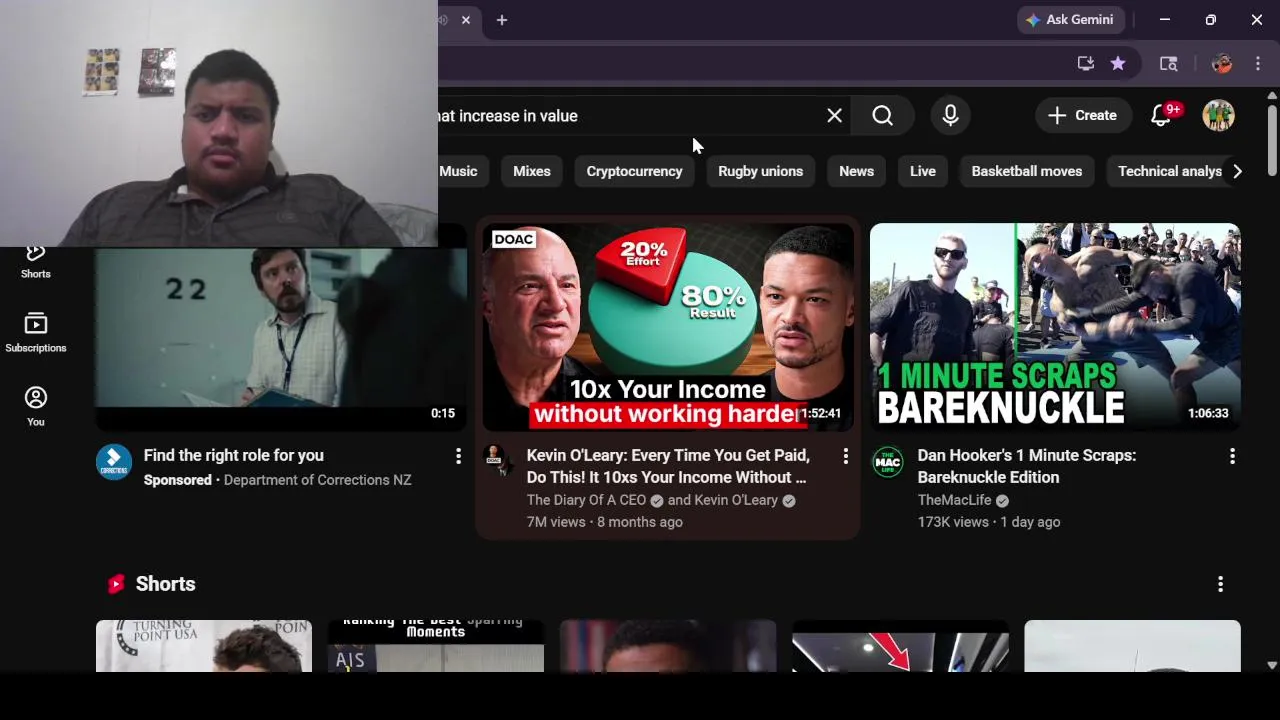Image resolution: width=1280 pixels, height=720 pixels.
Task: Select the Cryptocurrency filter chip
Action: click(634, 171)
